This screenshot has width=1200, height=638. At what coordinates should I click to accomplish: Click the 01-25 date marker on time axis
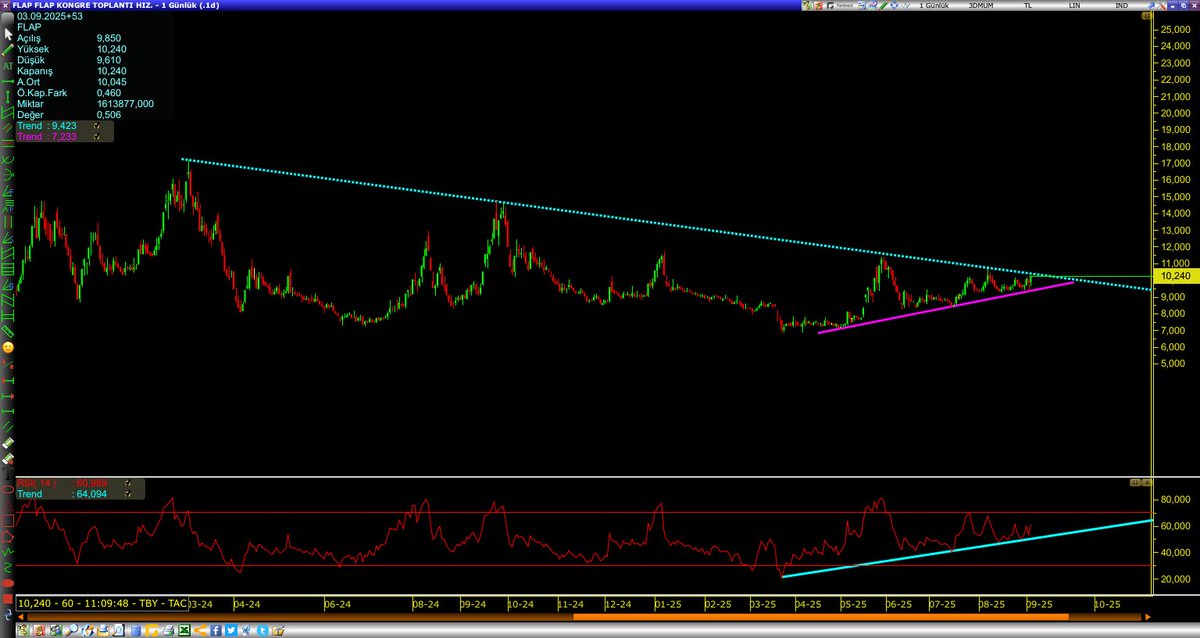[668, 604]
